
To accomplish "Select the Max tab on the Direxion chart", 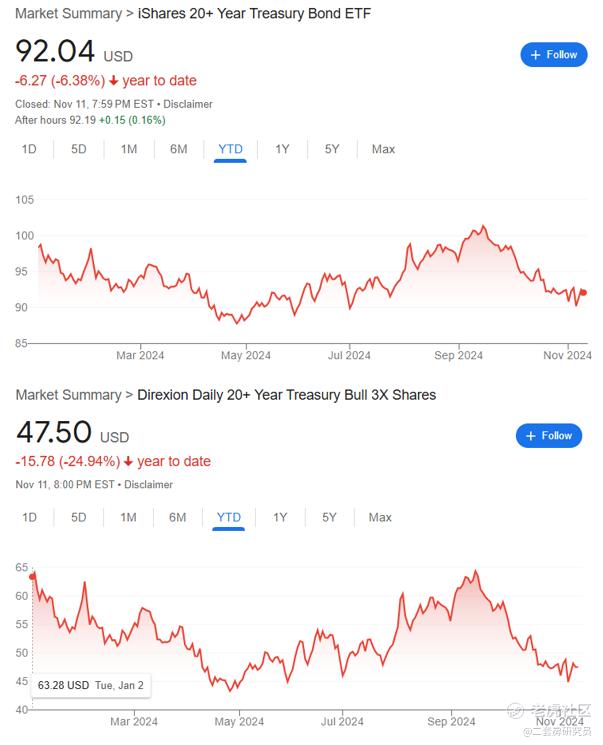I will pos(380,517).
